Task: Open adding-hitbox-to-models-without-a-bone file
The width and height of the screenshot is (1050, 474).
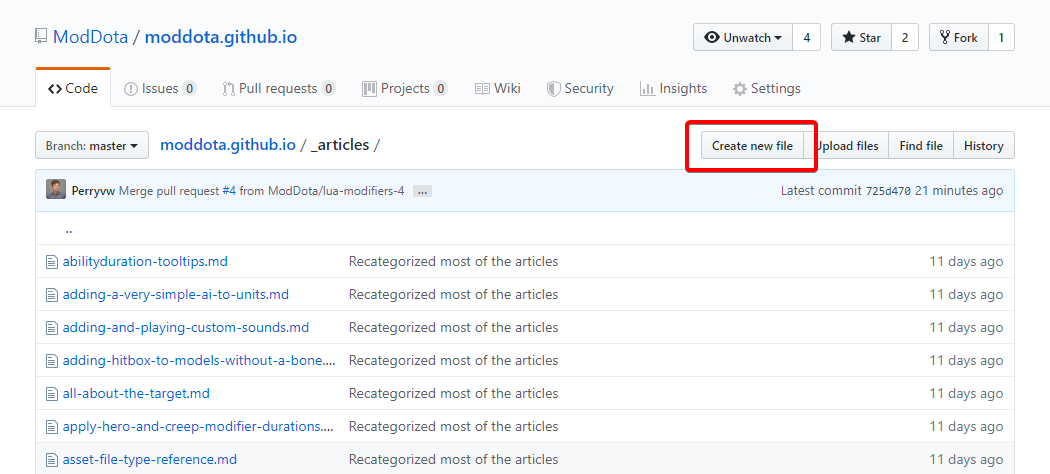Action: pyautogui.click(x=200, y=360)
